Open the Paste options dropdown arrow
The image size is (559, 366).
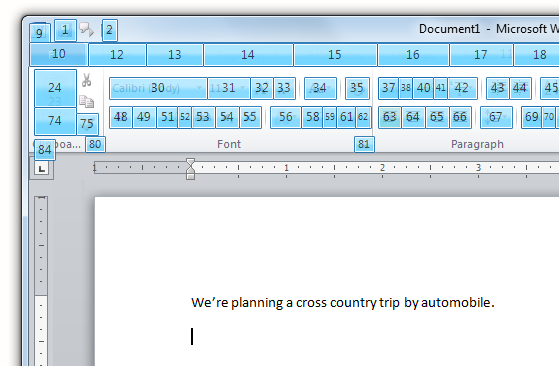pyautogui.click(x=55, y=121)
